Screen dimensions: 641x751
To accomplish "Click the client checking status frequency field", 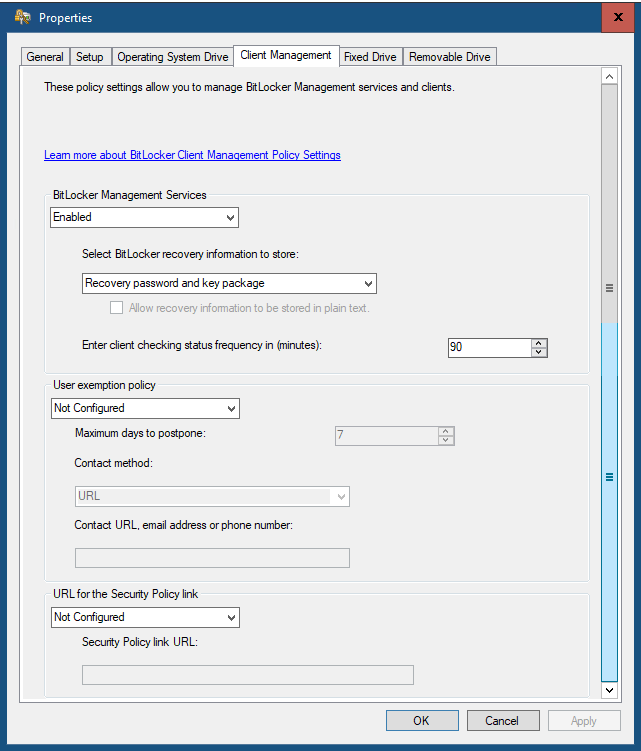I will pos(489,347).
